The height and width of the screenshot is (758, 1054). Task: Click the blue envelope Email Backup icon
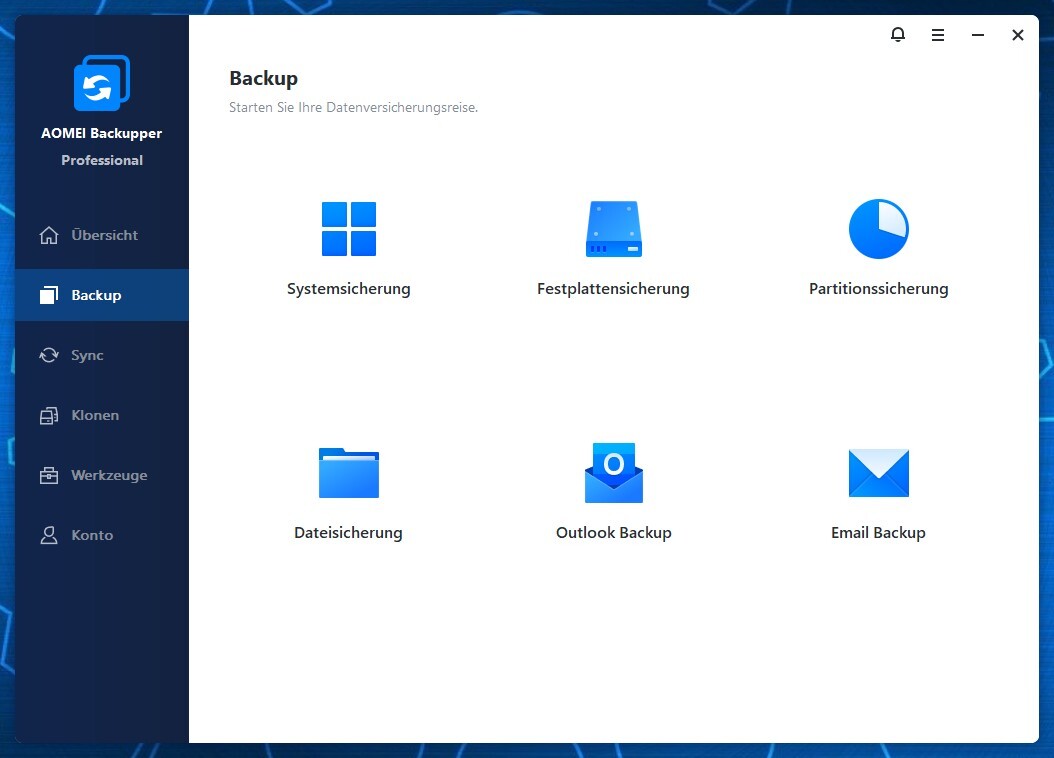tap(878, 473)
